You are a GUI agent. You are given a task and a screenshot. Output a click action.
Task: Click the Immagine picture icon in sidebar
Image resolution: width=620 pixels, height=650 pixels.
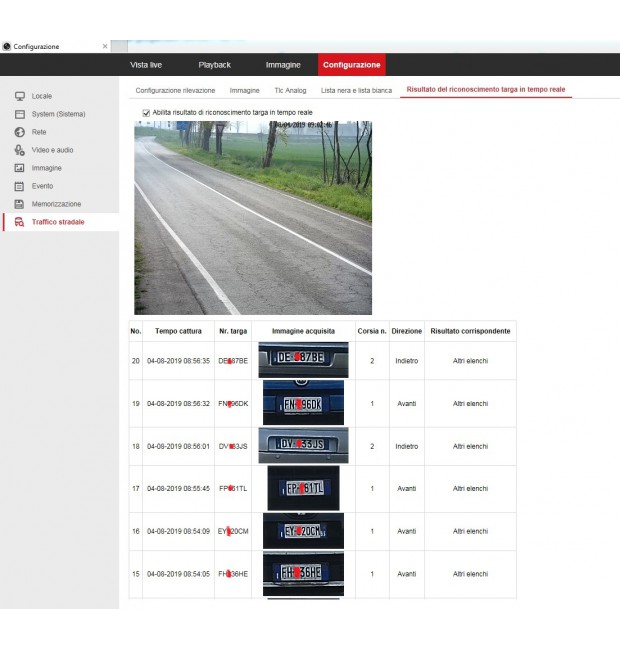19,168
